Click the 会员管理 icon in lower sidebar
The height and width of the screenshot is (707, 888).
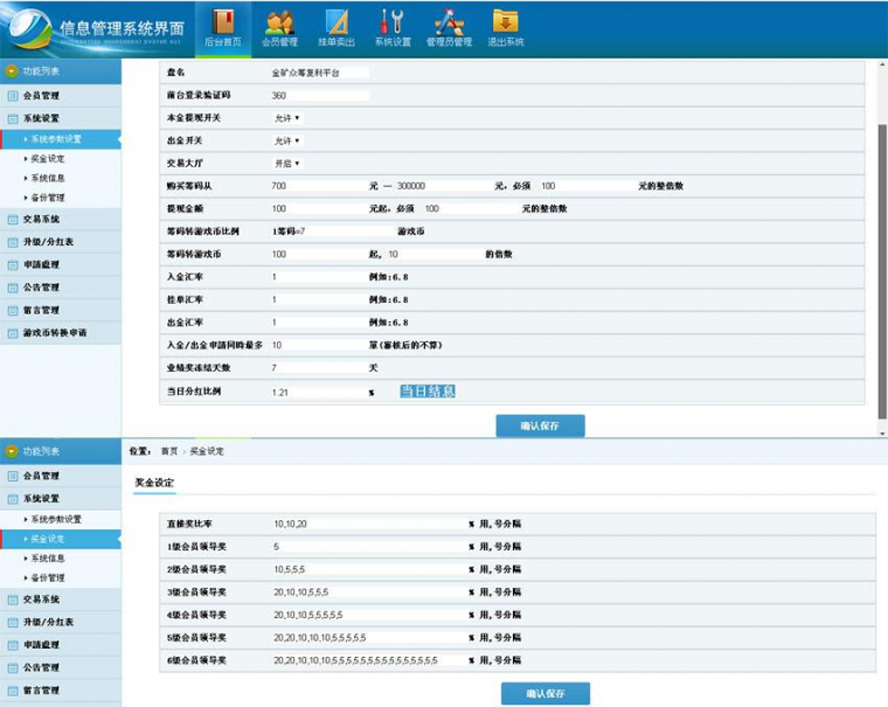(x=13, y=476)
